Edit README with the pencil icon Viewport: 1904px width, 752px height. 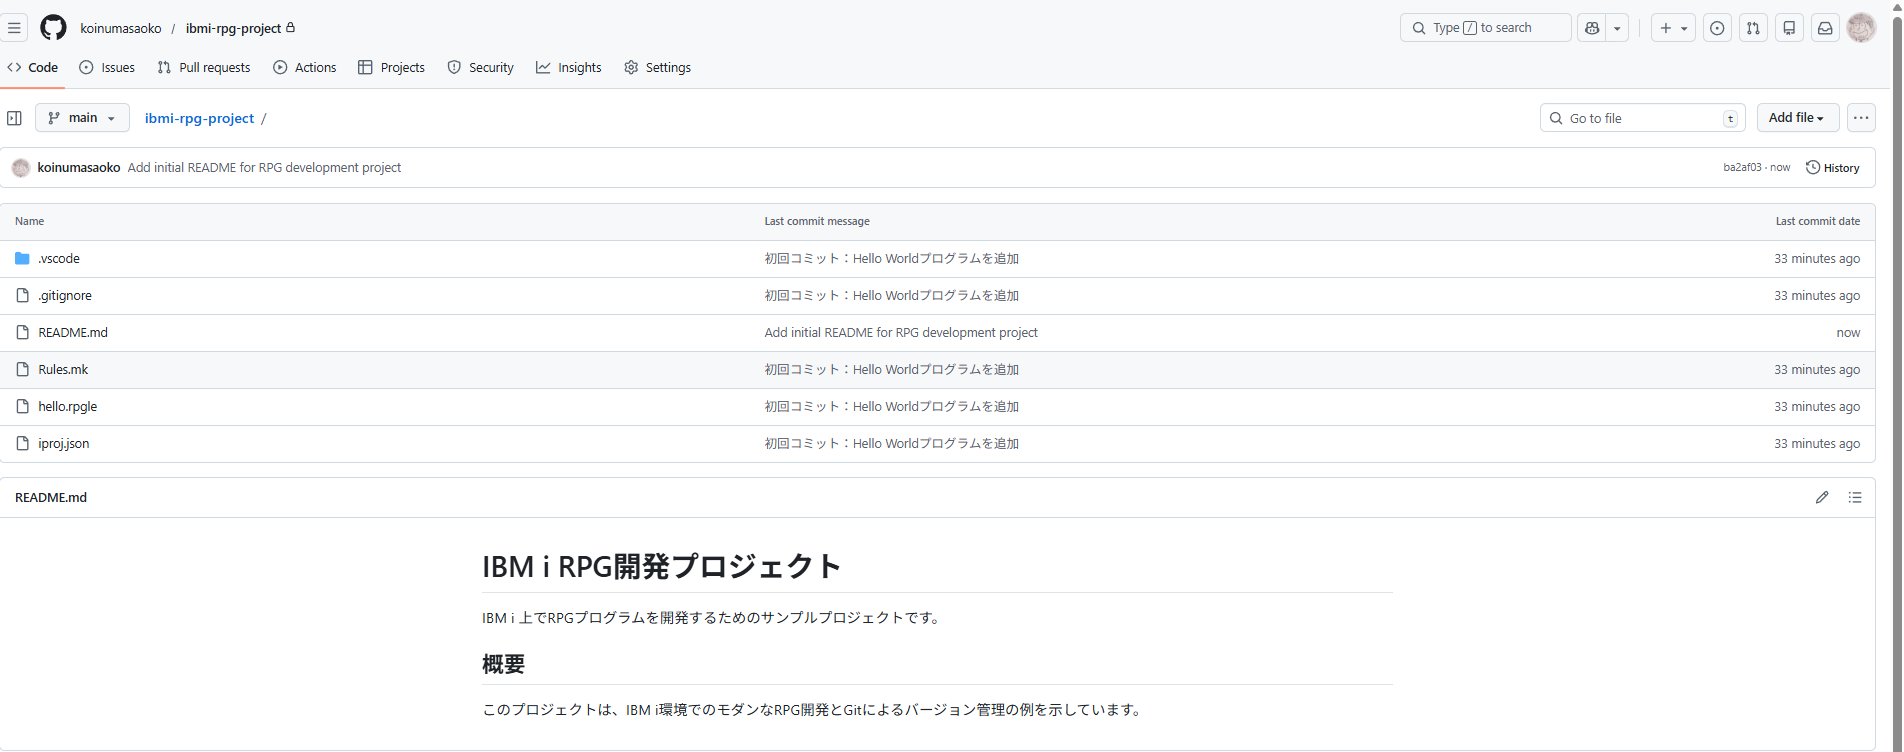click(x=1822, y=497)
